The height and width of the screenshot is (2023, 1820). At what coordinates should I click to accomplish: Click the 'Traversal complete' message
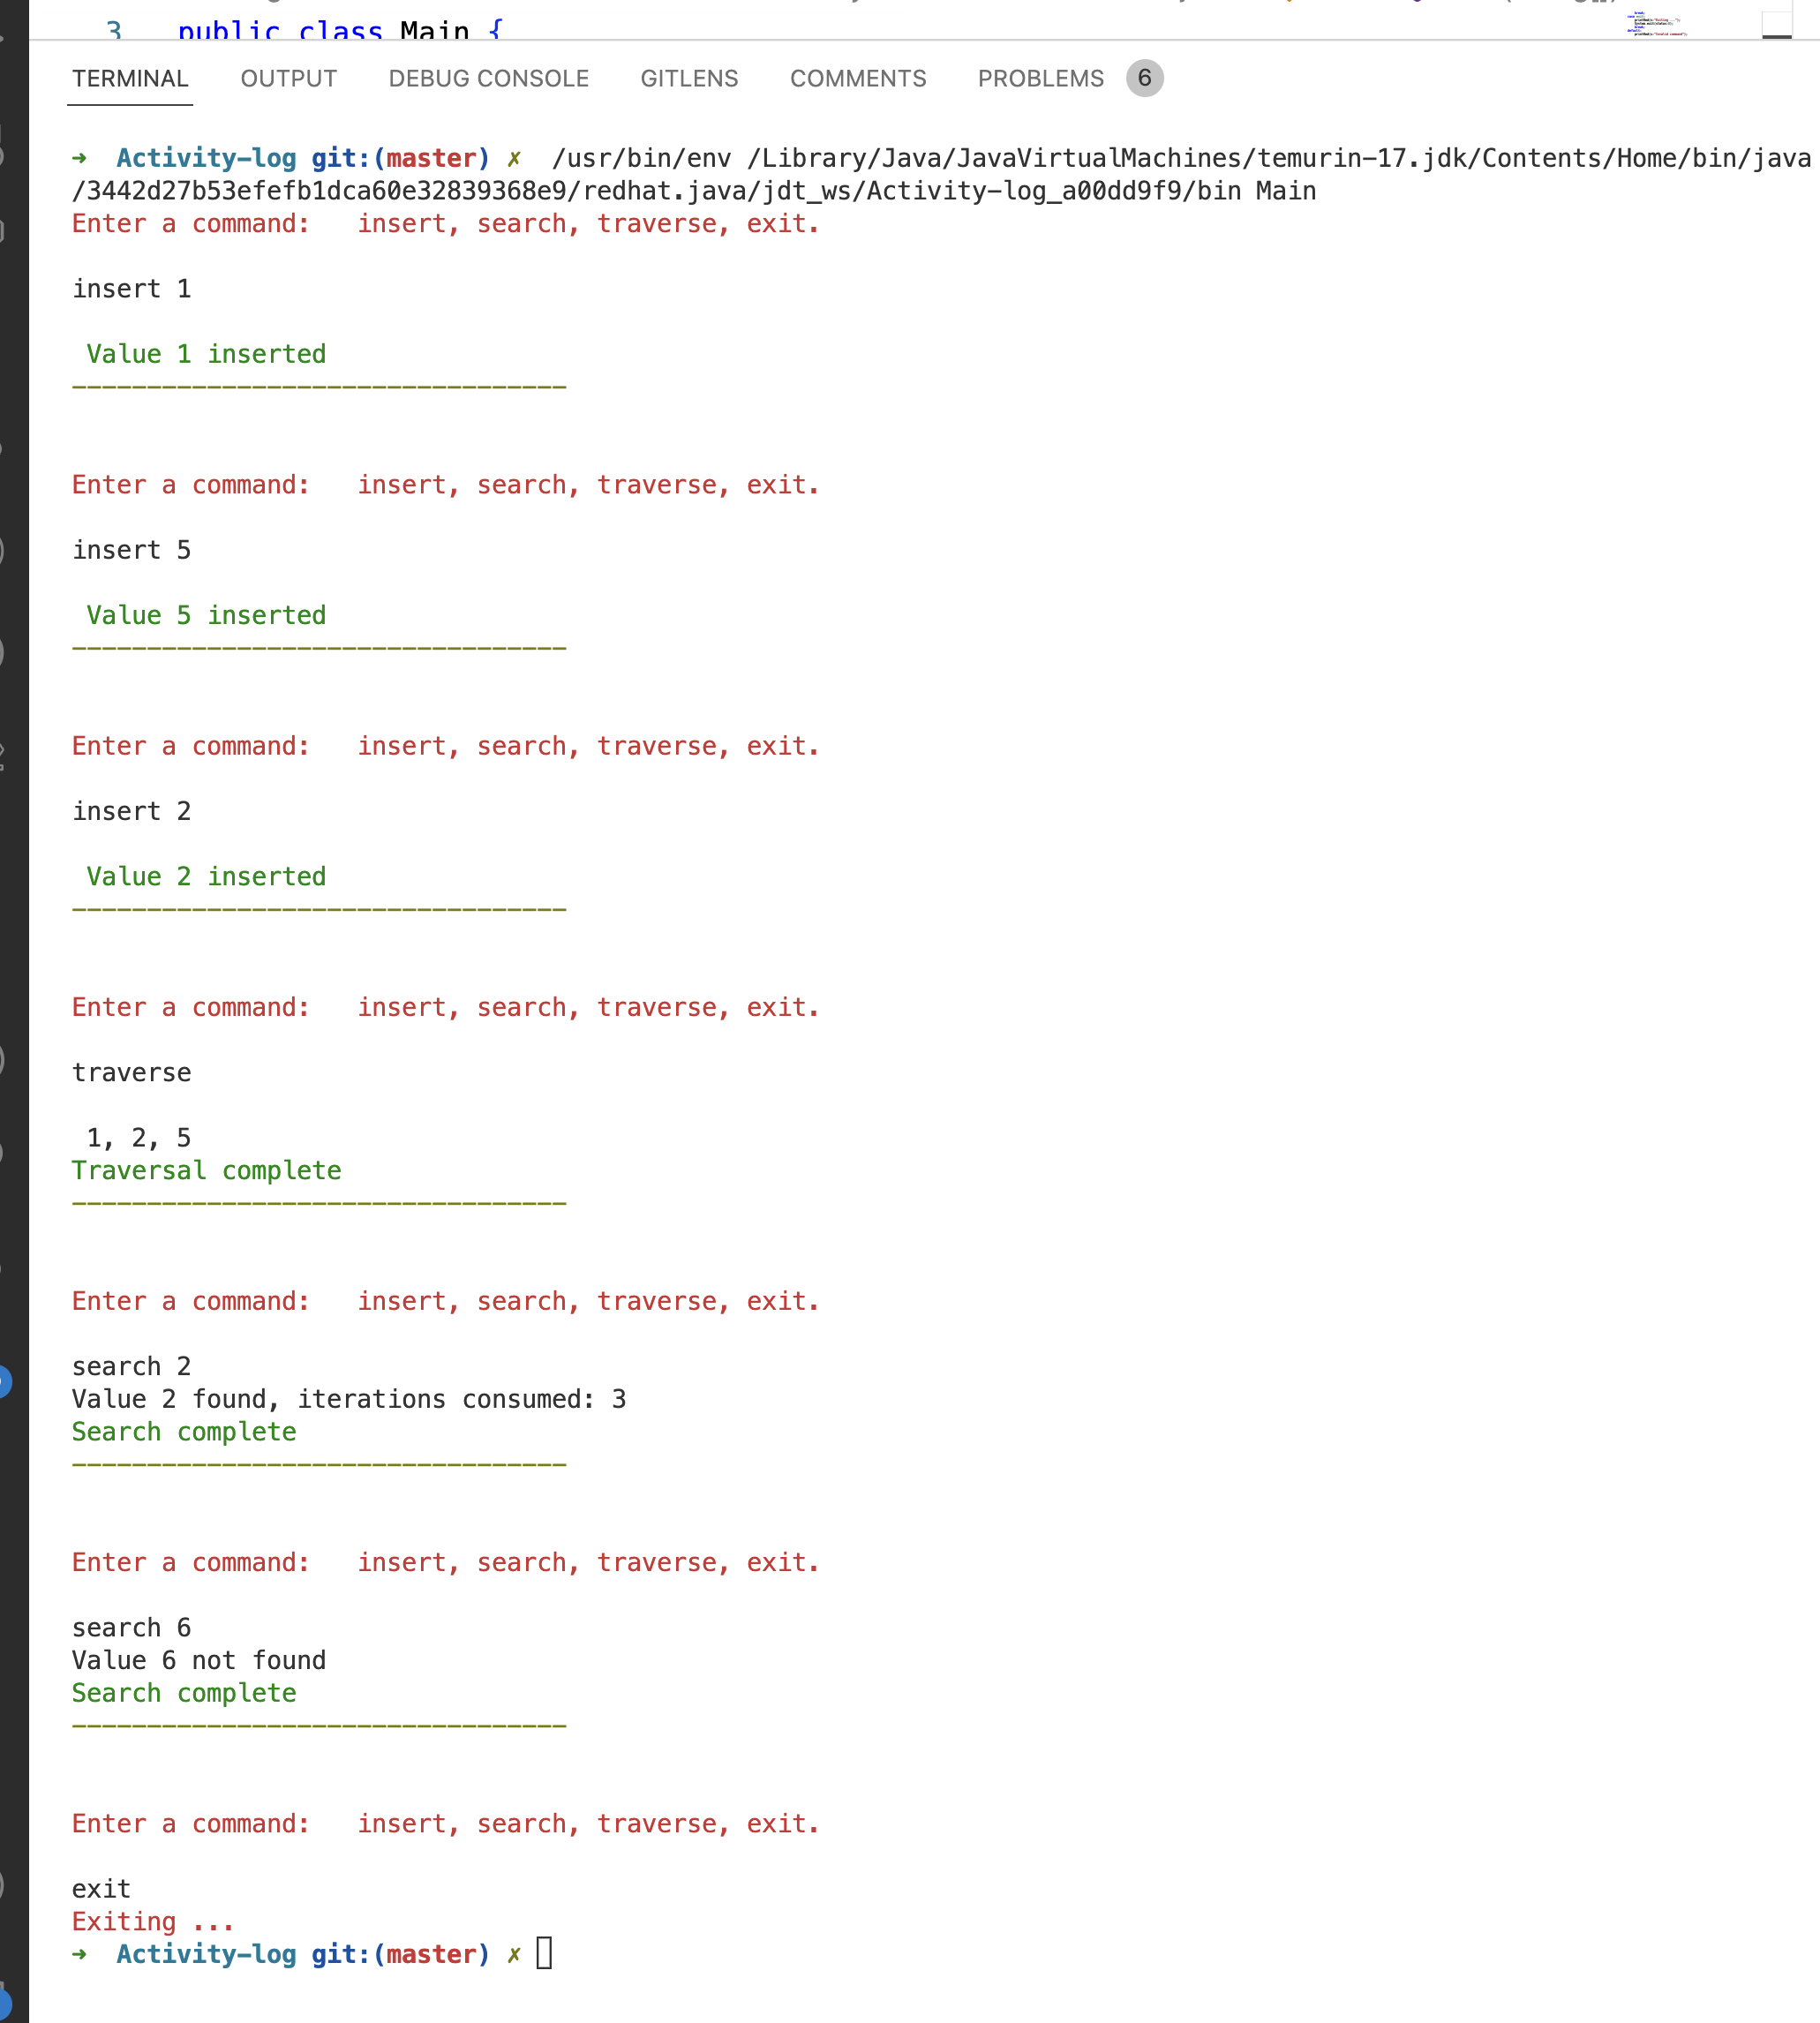[205, 1169]
